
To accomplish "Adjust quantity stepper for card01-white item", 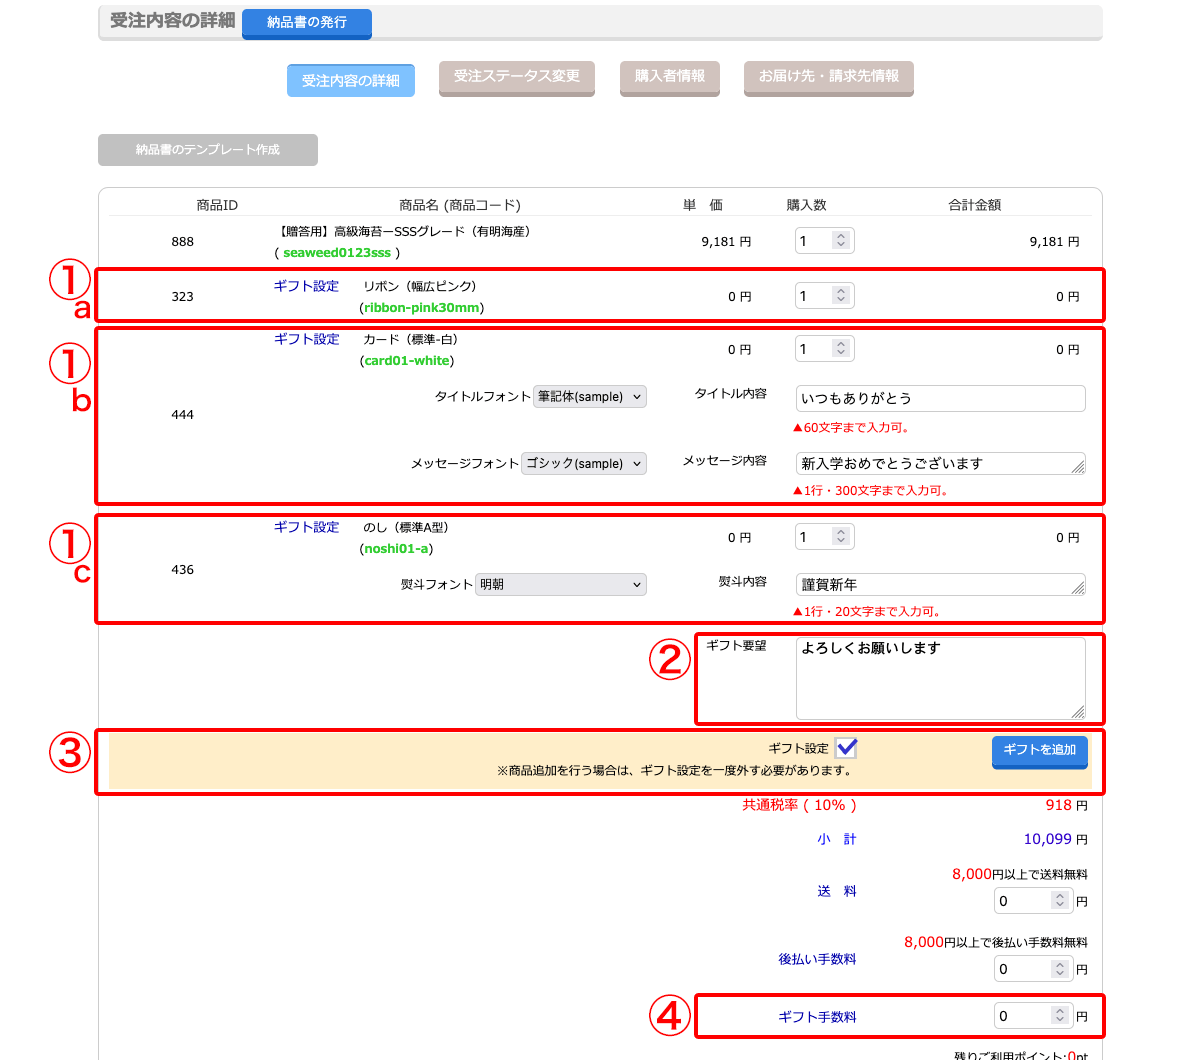I will pos(841,349).
